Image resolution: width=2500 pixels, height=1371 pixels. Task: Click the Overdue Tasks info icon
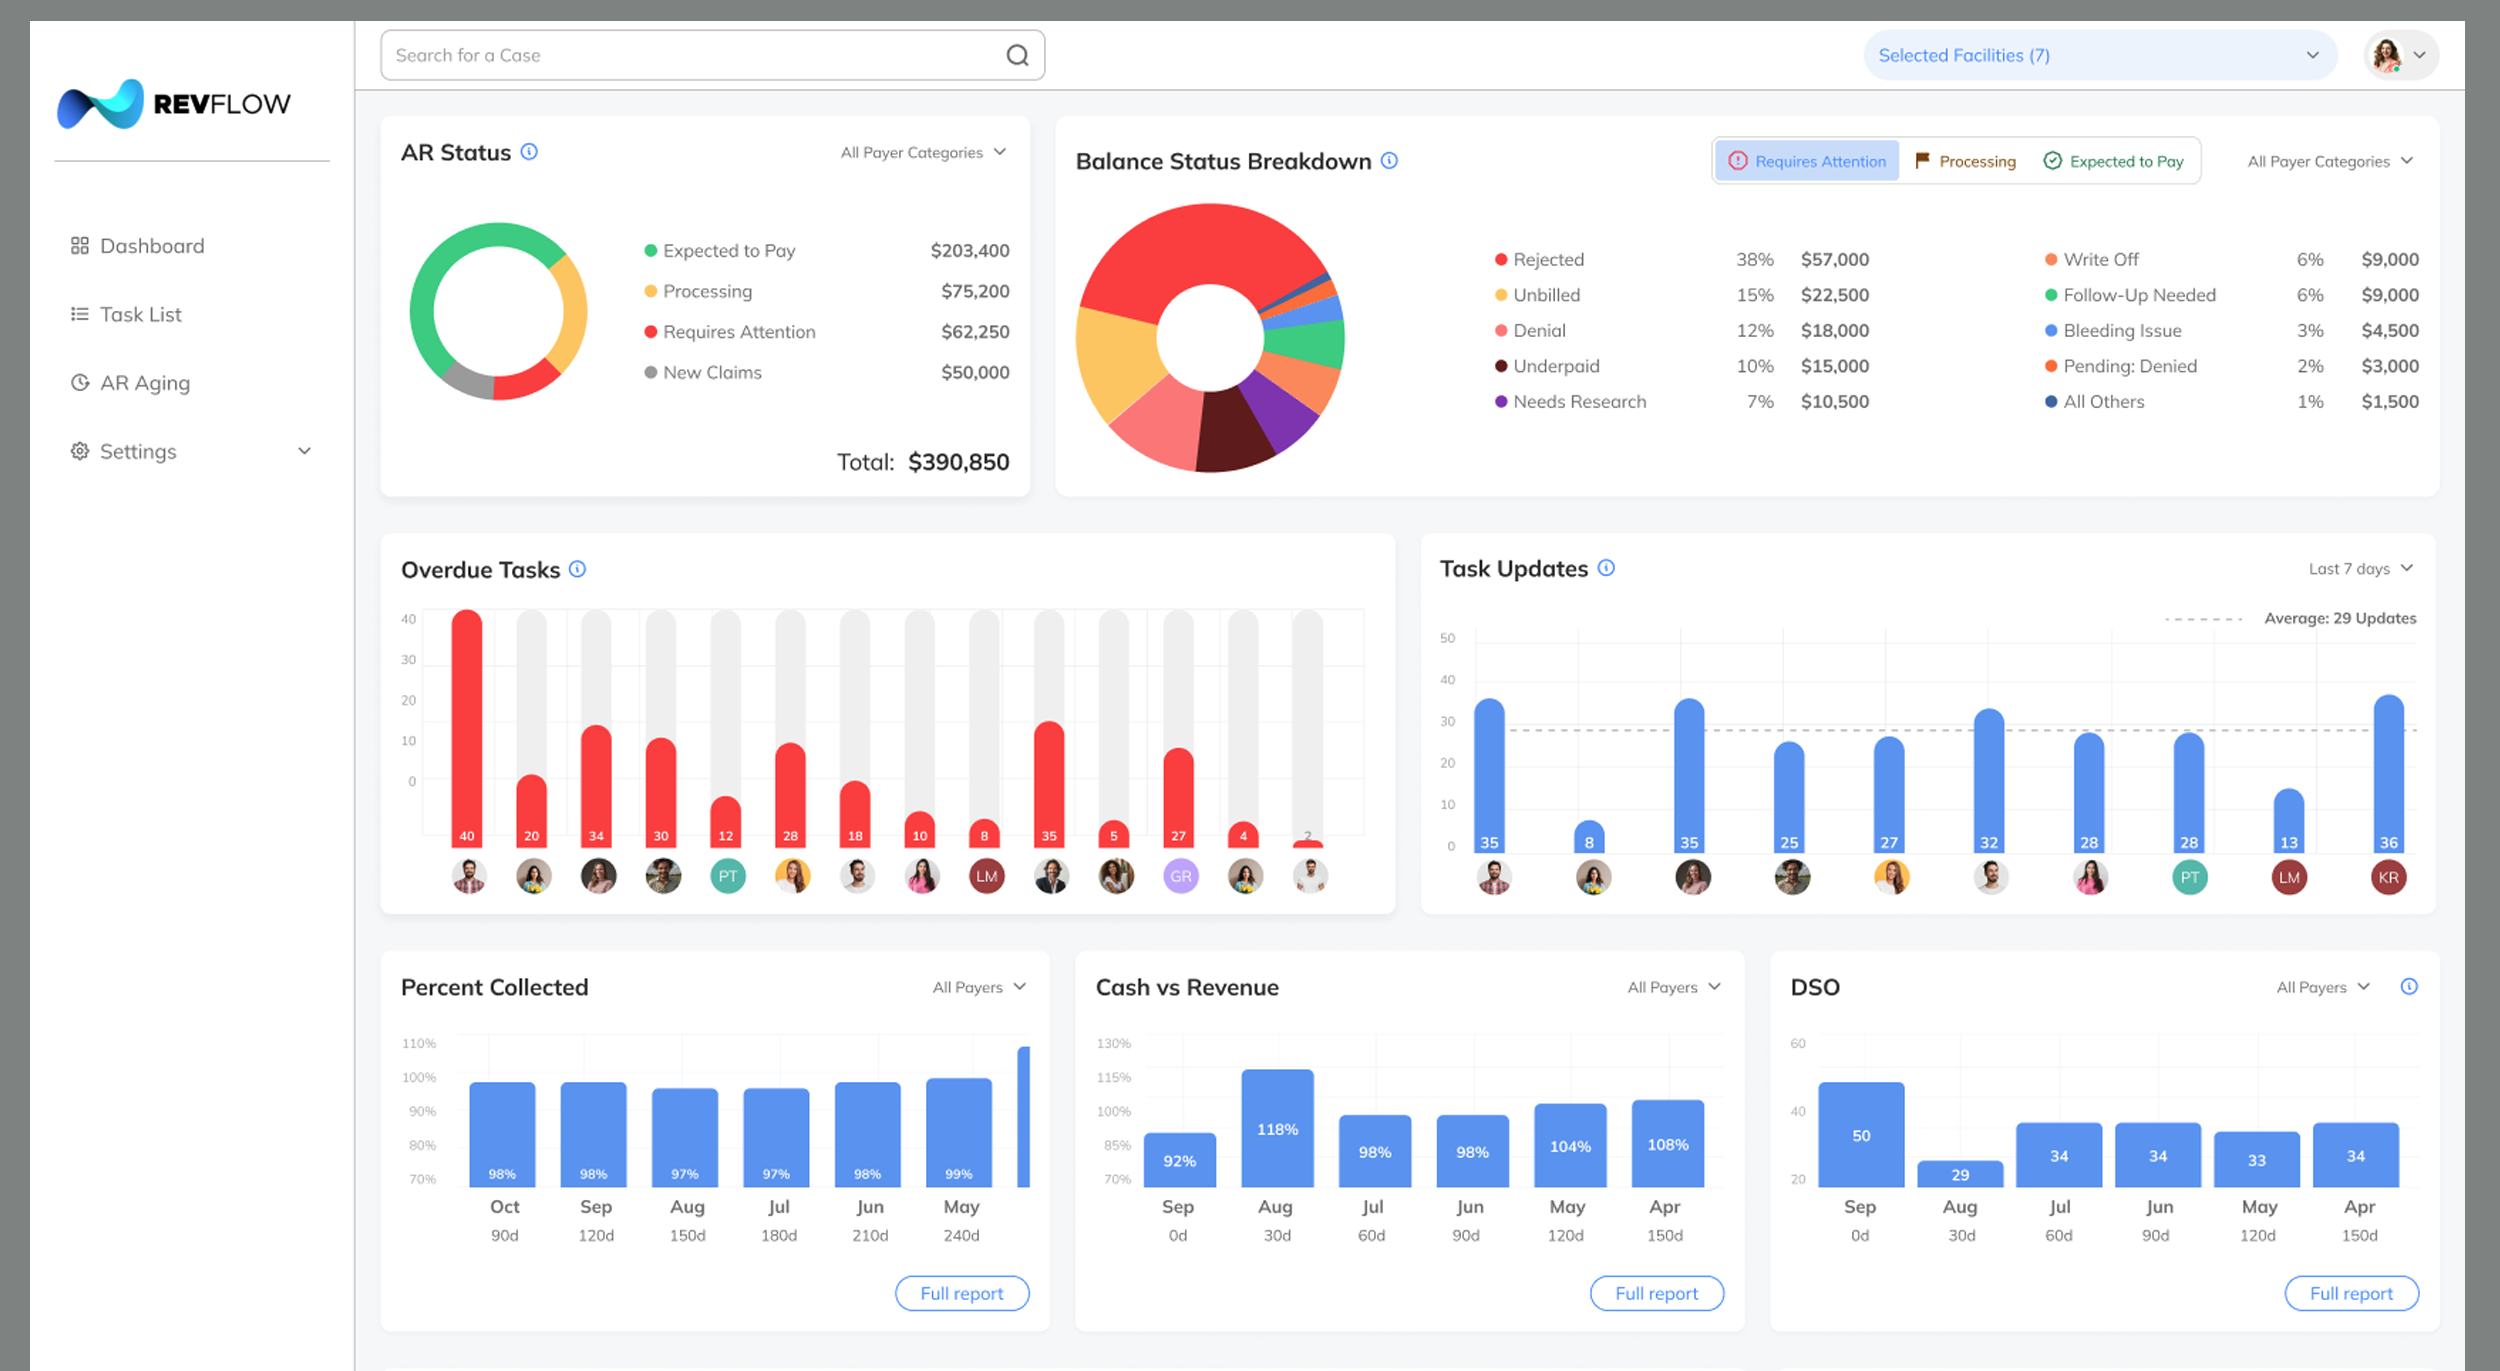pos(577,569)
